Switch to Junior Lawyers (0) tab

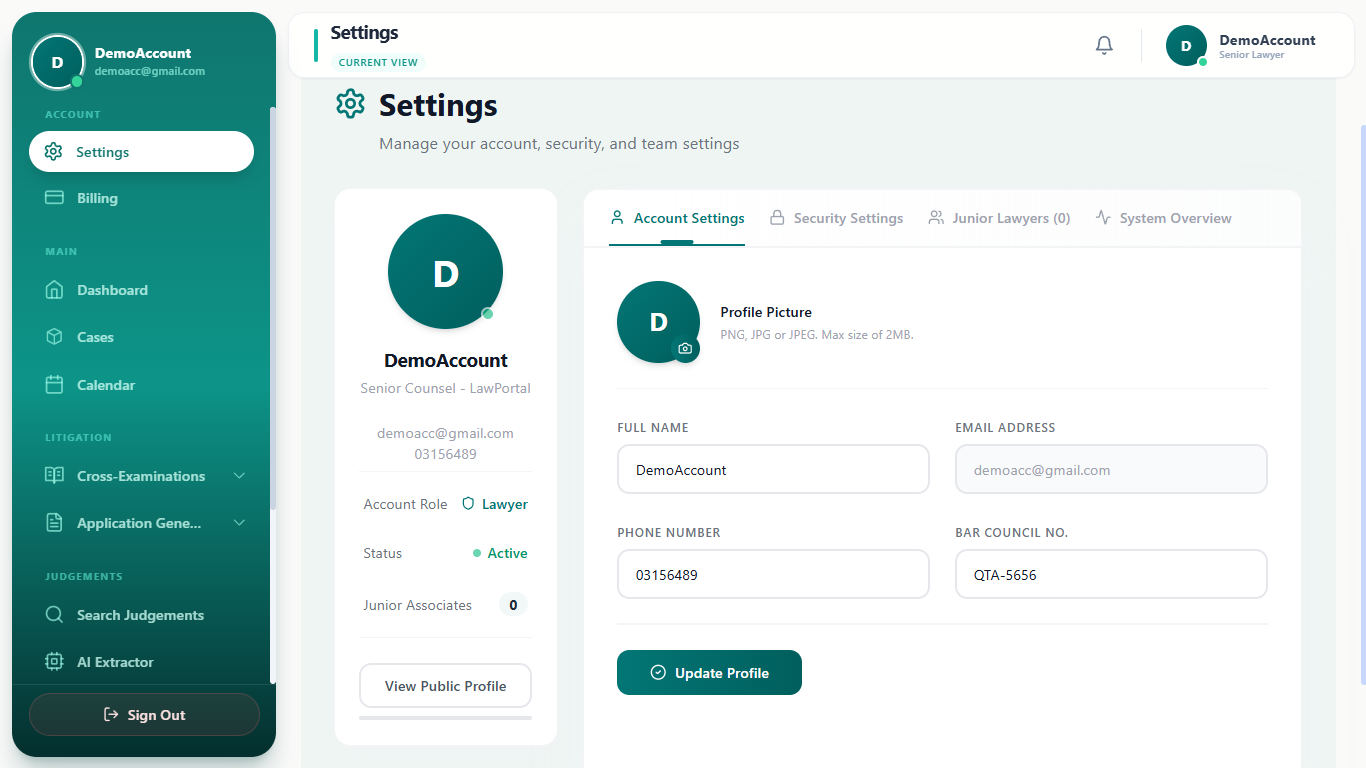coord(999,218)
